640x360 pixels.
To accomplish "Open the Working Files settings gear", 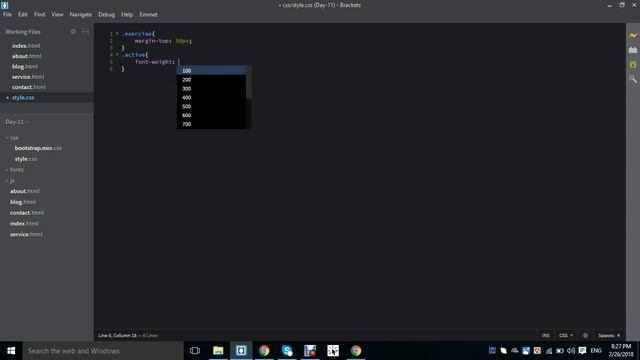I will click(x=73, y=31).
